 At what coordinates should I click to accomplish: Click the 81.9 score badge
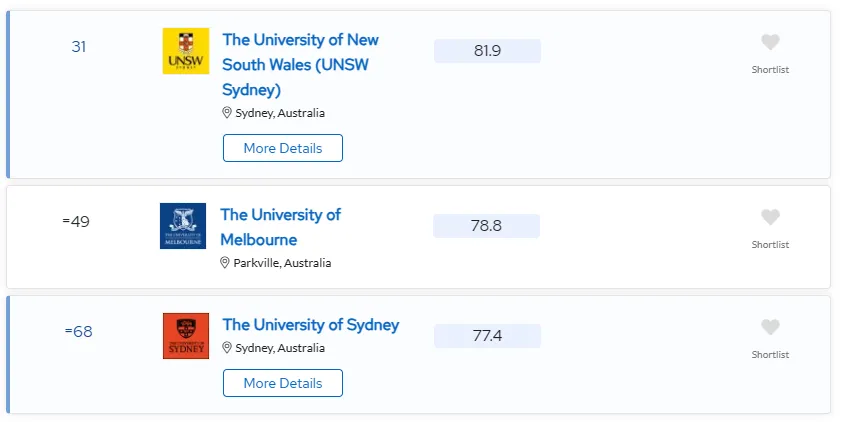tap(487, 51)
